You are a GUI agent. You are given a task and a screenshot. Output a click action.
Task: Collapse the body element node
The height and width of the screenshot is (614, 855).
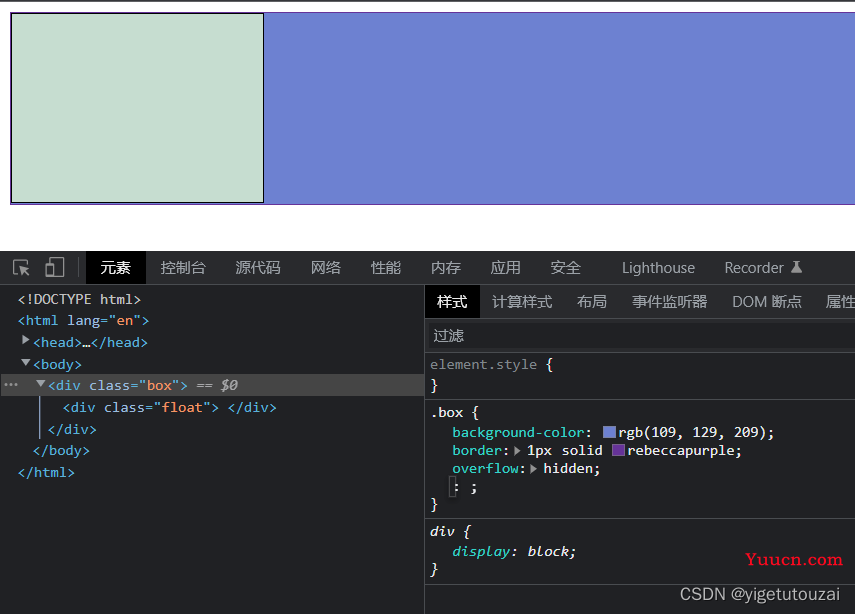coord(25,362)
